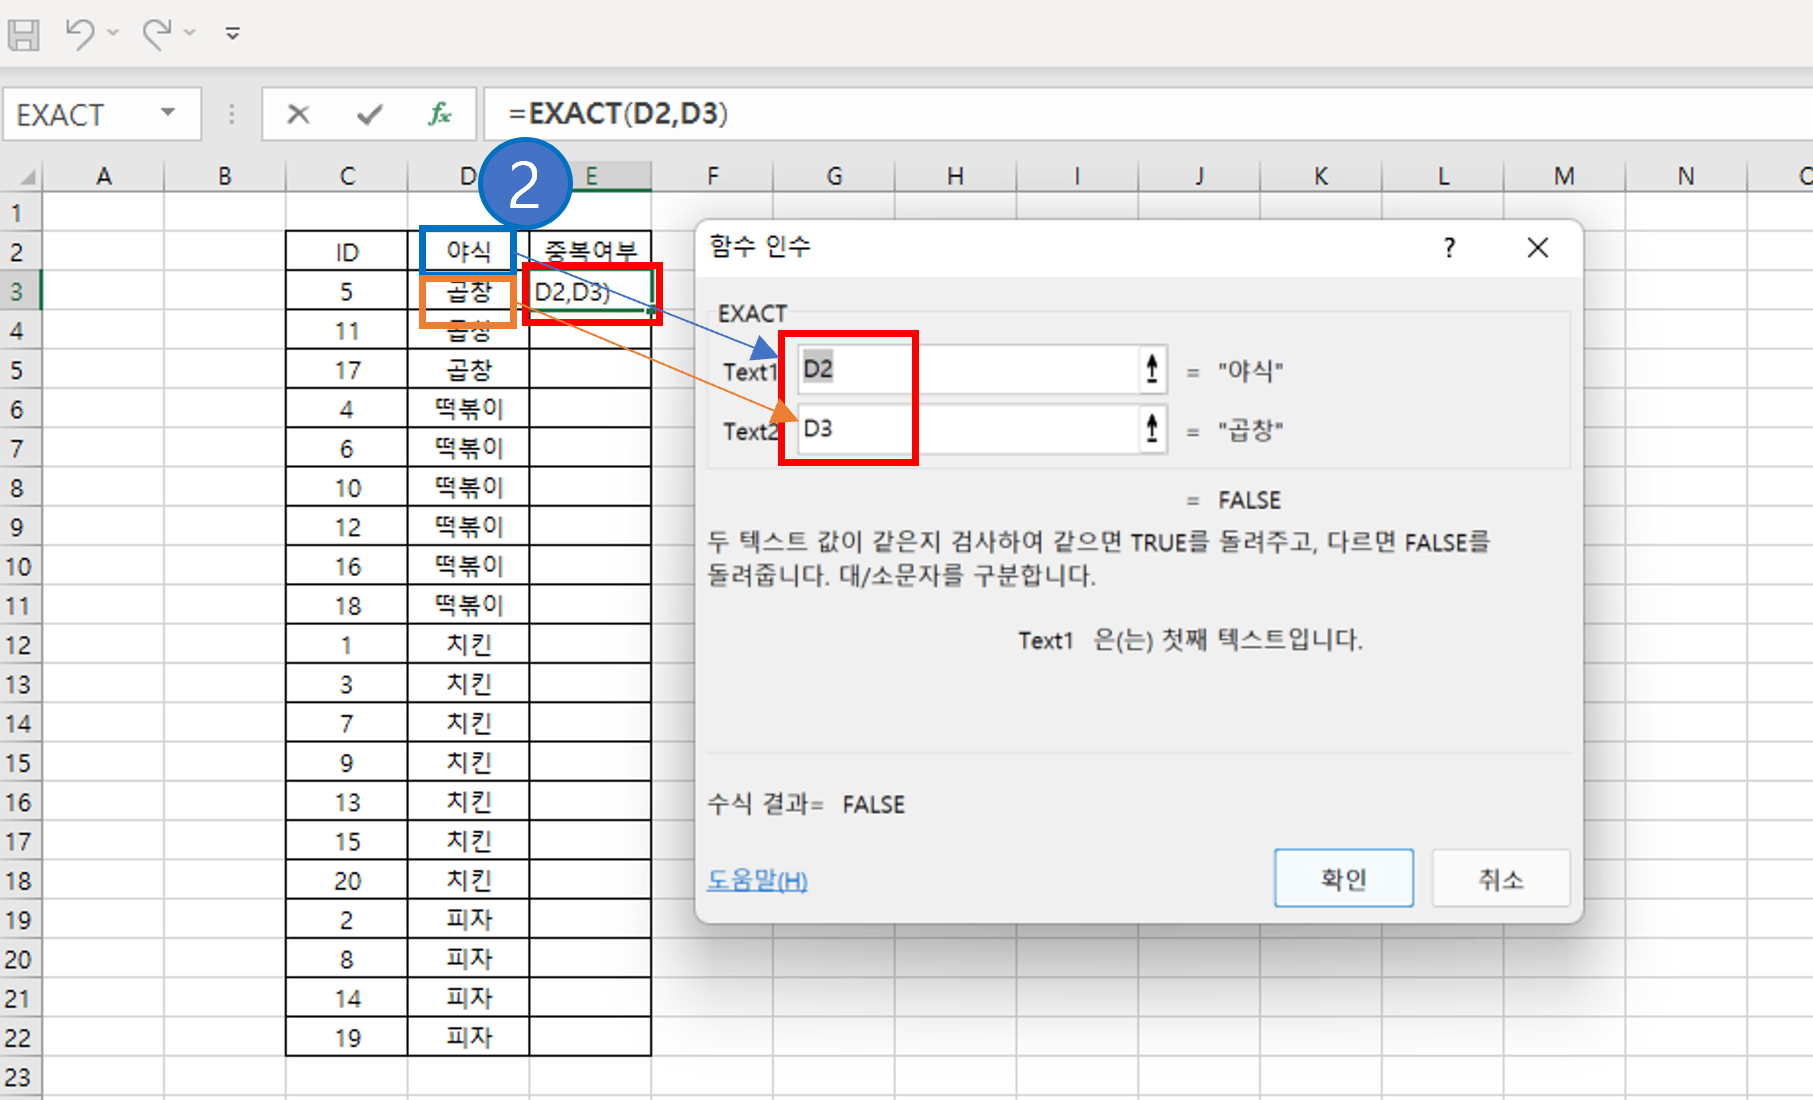The image size is (1813, 1100).
Task: Click the collapse dialog icon beside Text1 field
Action: pyautogui.click(x=1152, y=368)
